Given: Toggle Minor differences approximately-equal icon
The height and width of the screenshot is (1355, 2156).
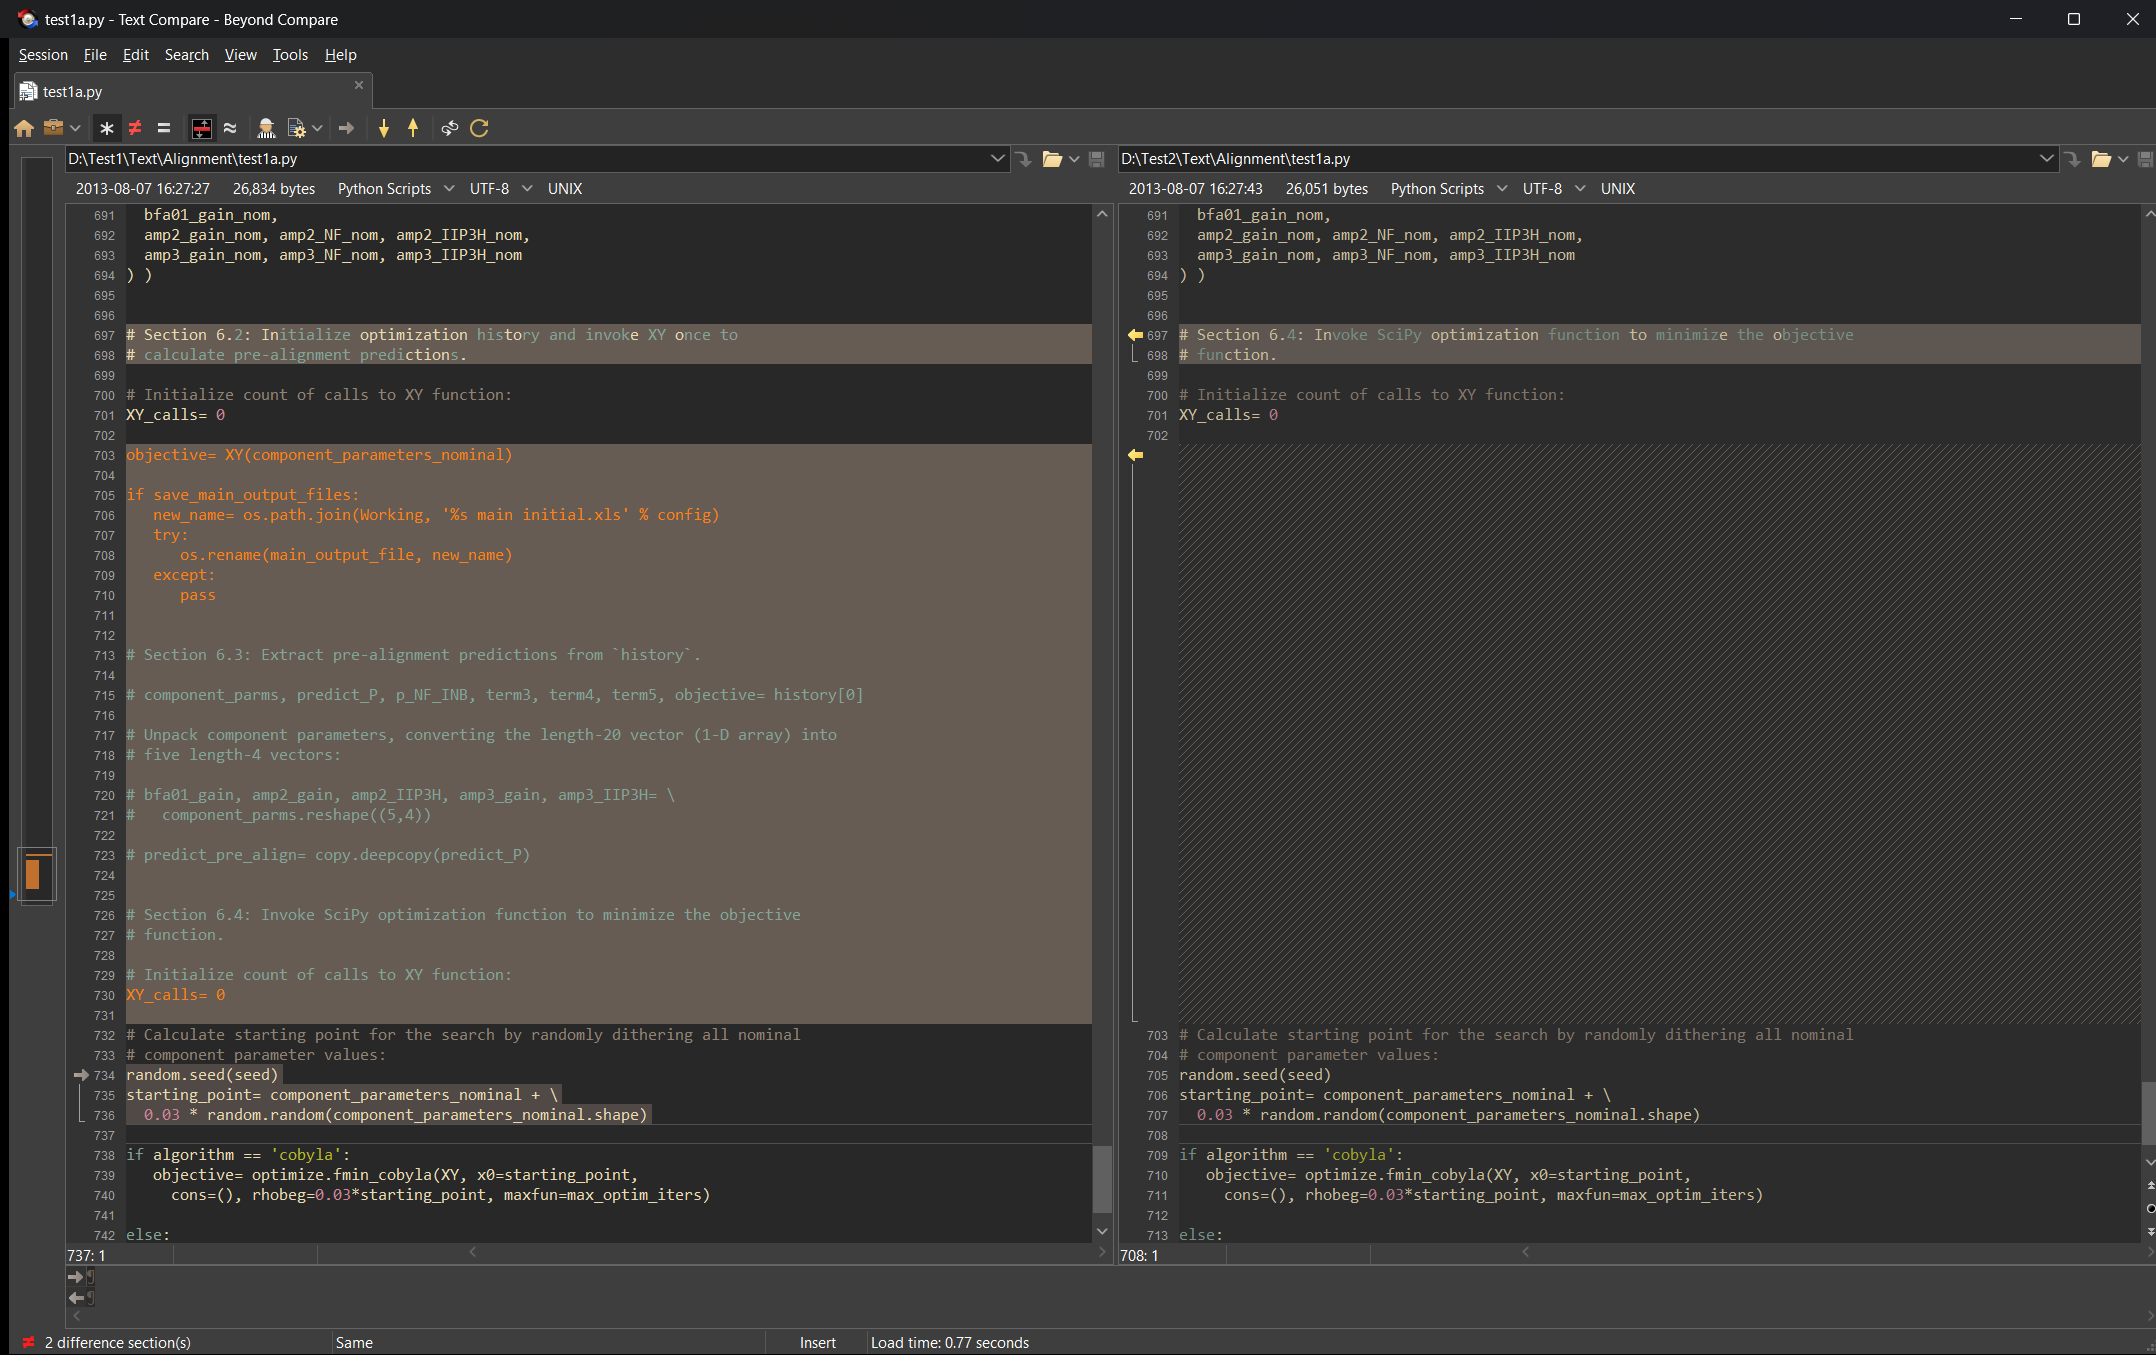Looking at the screenshot, I should coord(230,128).
